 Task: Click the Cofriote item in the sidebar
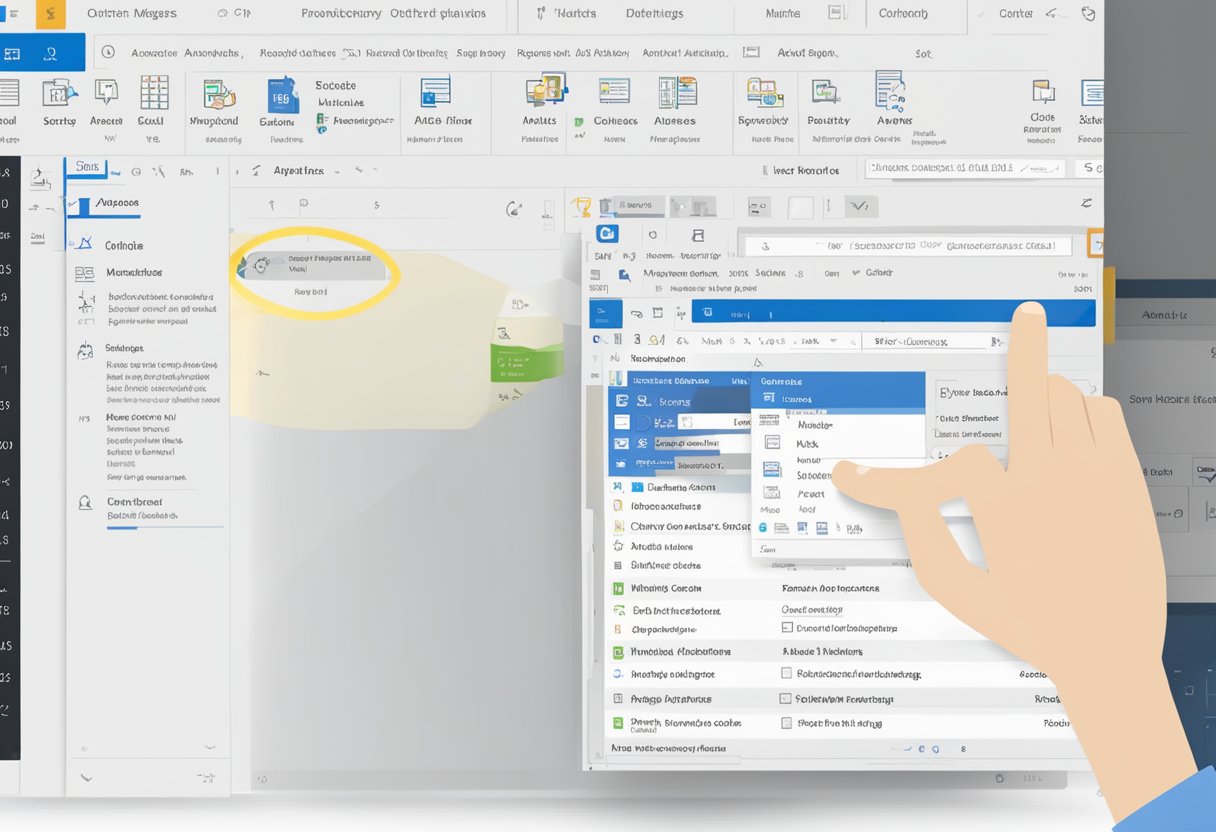point(123,245)
